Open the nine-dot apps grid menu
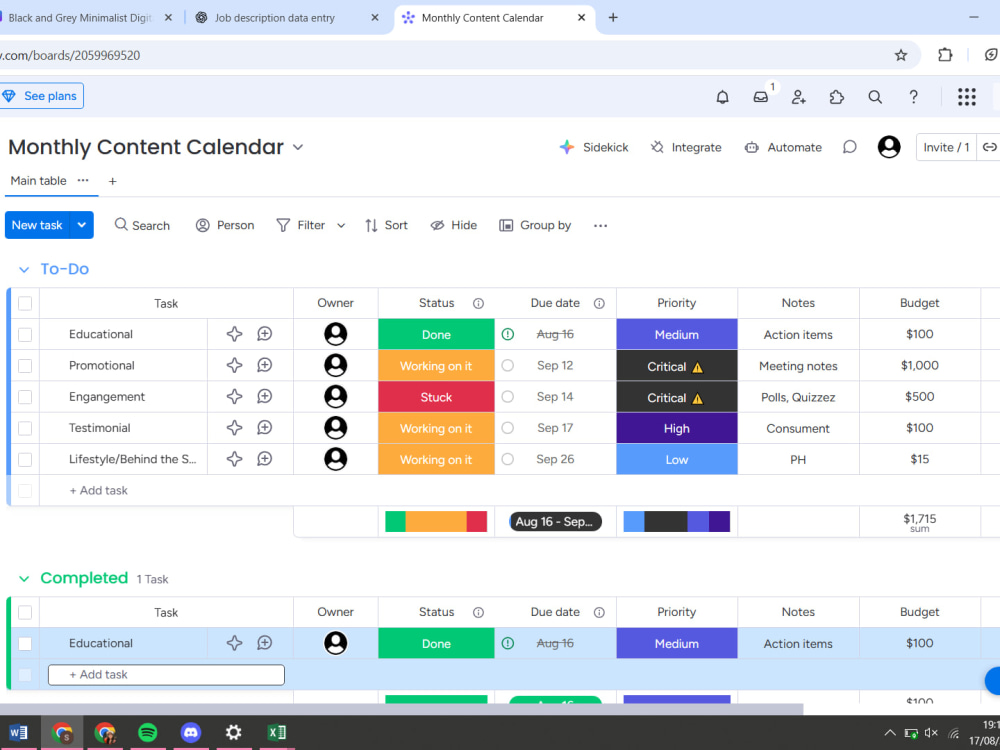This screenshot has height=750, width=1000. coord(967,97)
